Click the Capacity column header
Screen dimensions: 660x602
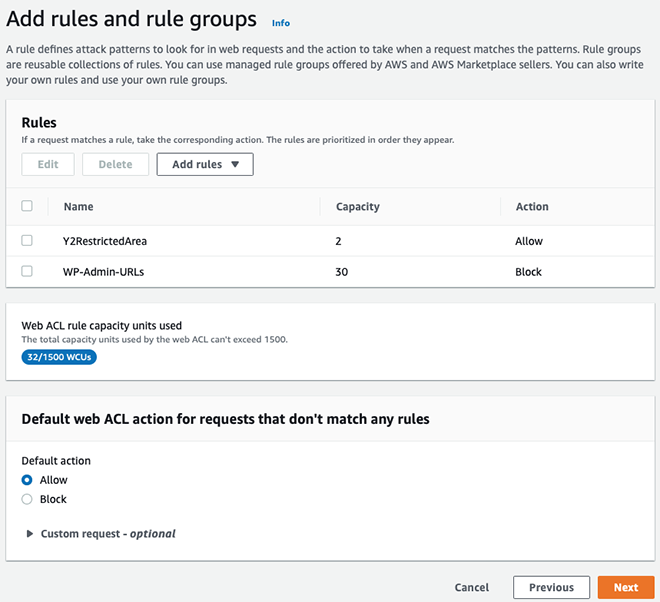[x=358, y=207]
